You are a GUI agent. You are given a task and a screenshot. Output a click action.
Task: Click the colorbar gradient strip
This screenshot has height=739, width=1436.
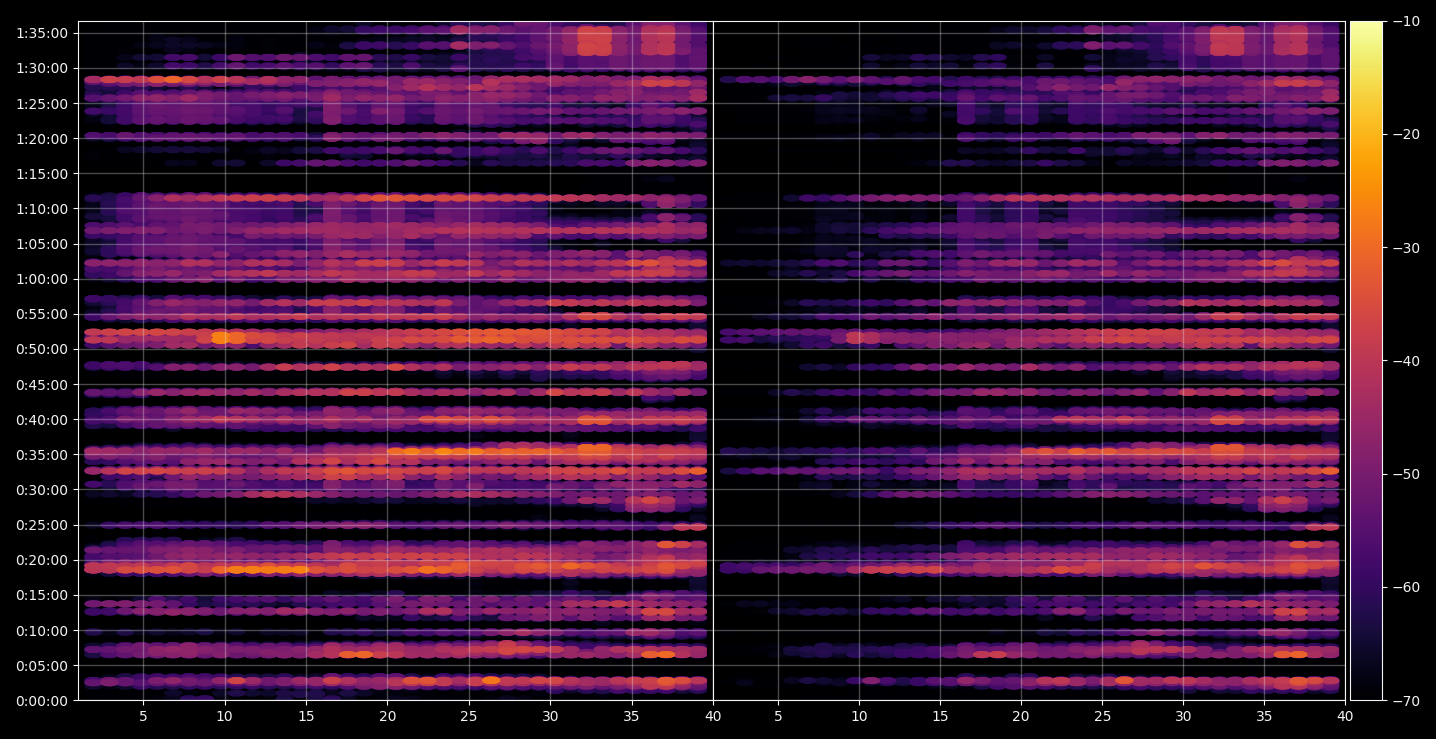[x=1366, y=361]
